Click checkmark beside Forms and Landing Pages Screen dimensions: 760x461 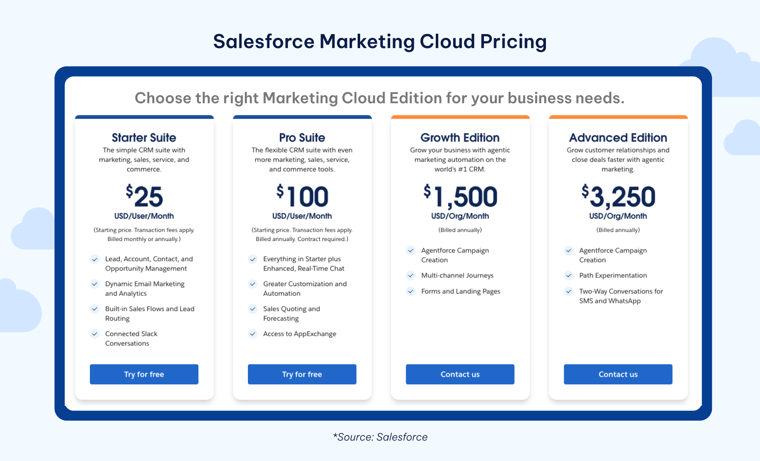pos(411,291)
